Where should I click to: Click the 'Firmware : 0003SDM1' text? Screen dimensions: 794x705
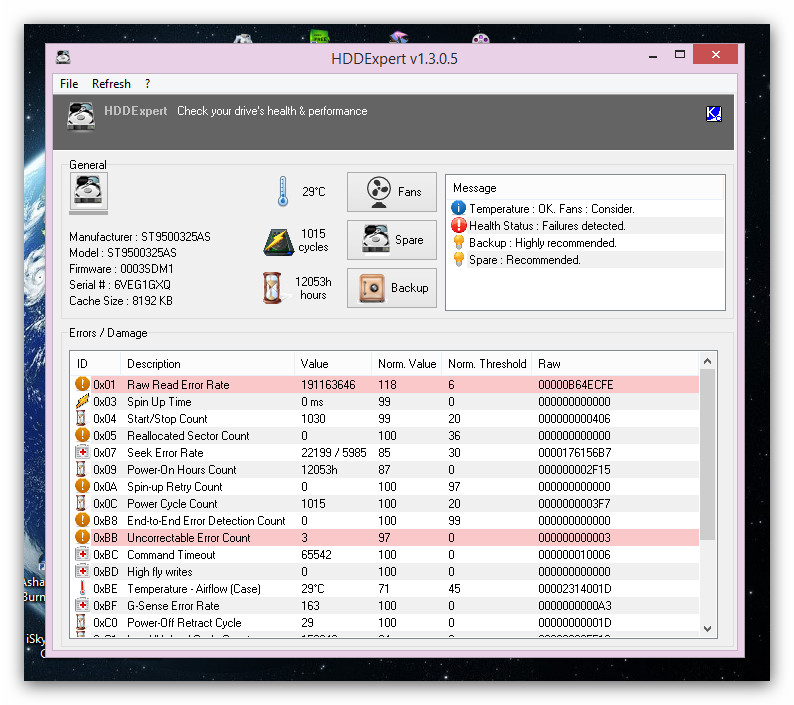point(121,268)
